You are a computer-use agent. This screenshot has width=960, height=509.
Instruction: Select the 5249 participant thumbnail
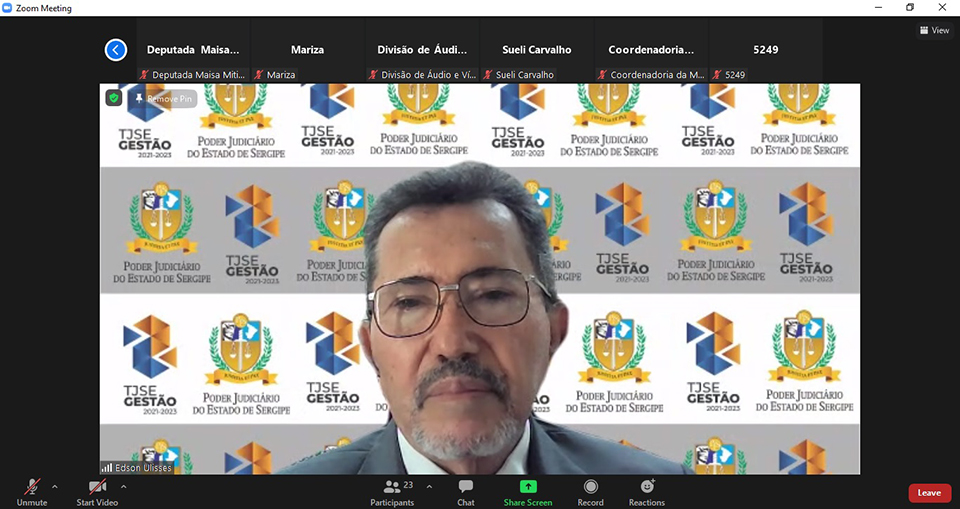(x=765, y=50)
